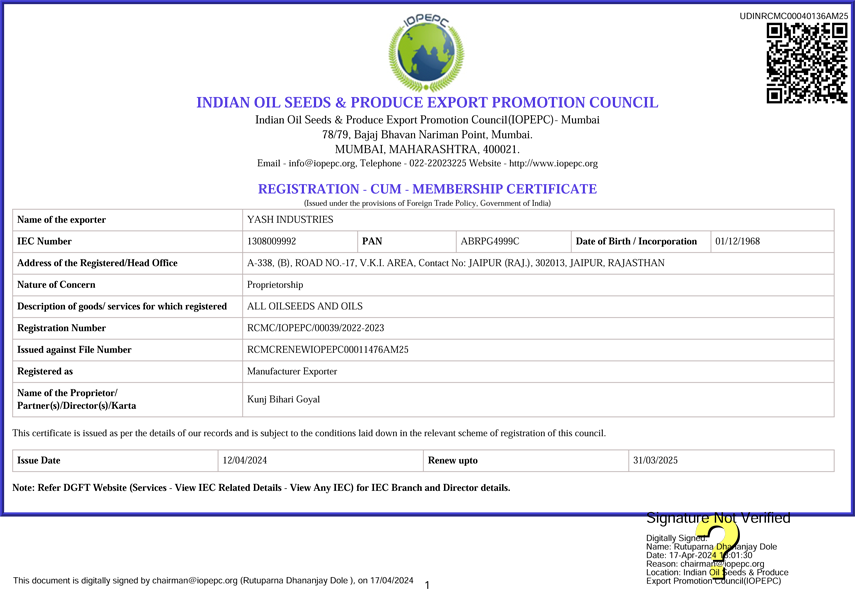Click the page number 1

click(427, 585)
